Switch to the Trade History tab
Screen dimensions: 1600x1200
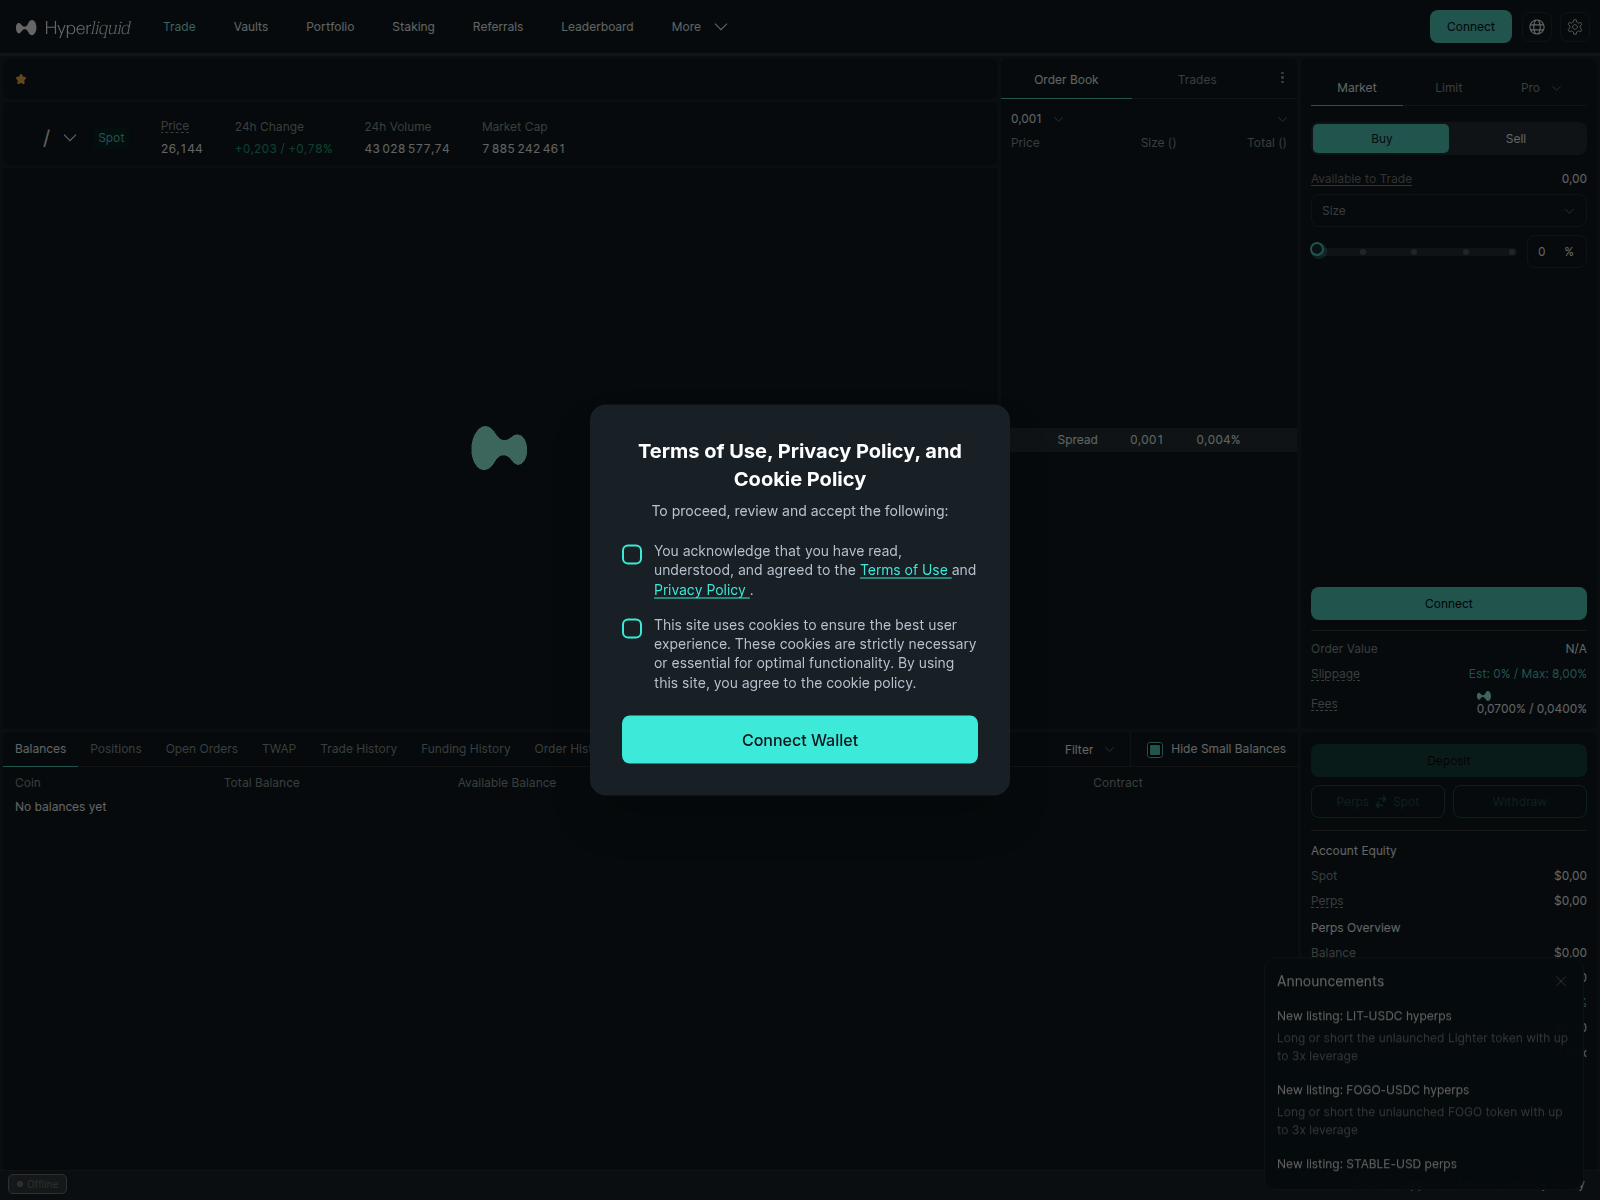tap(358, 749)
